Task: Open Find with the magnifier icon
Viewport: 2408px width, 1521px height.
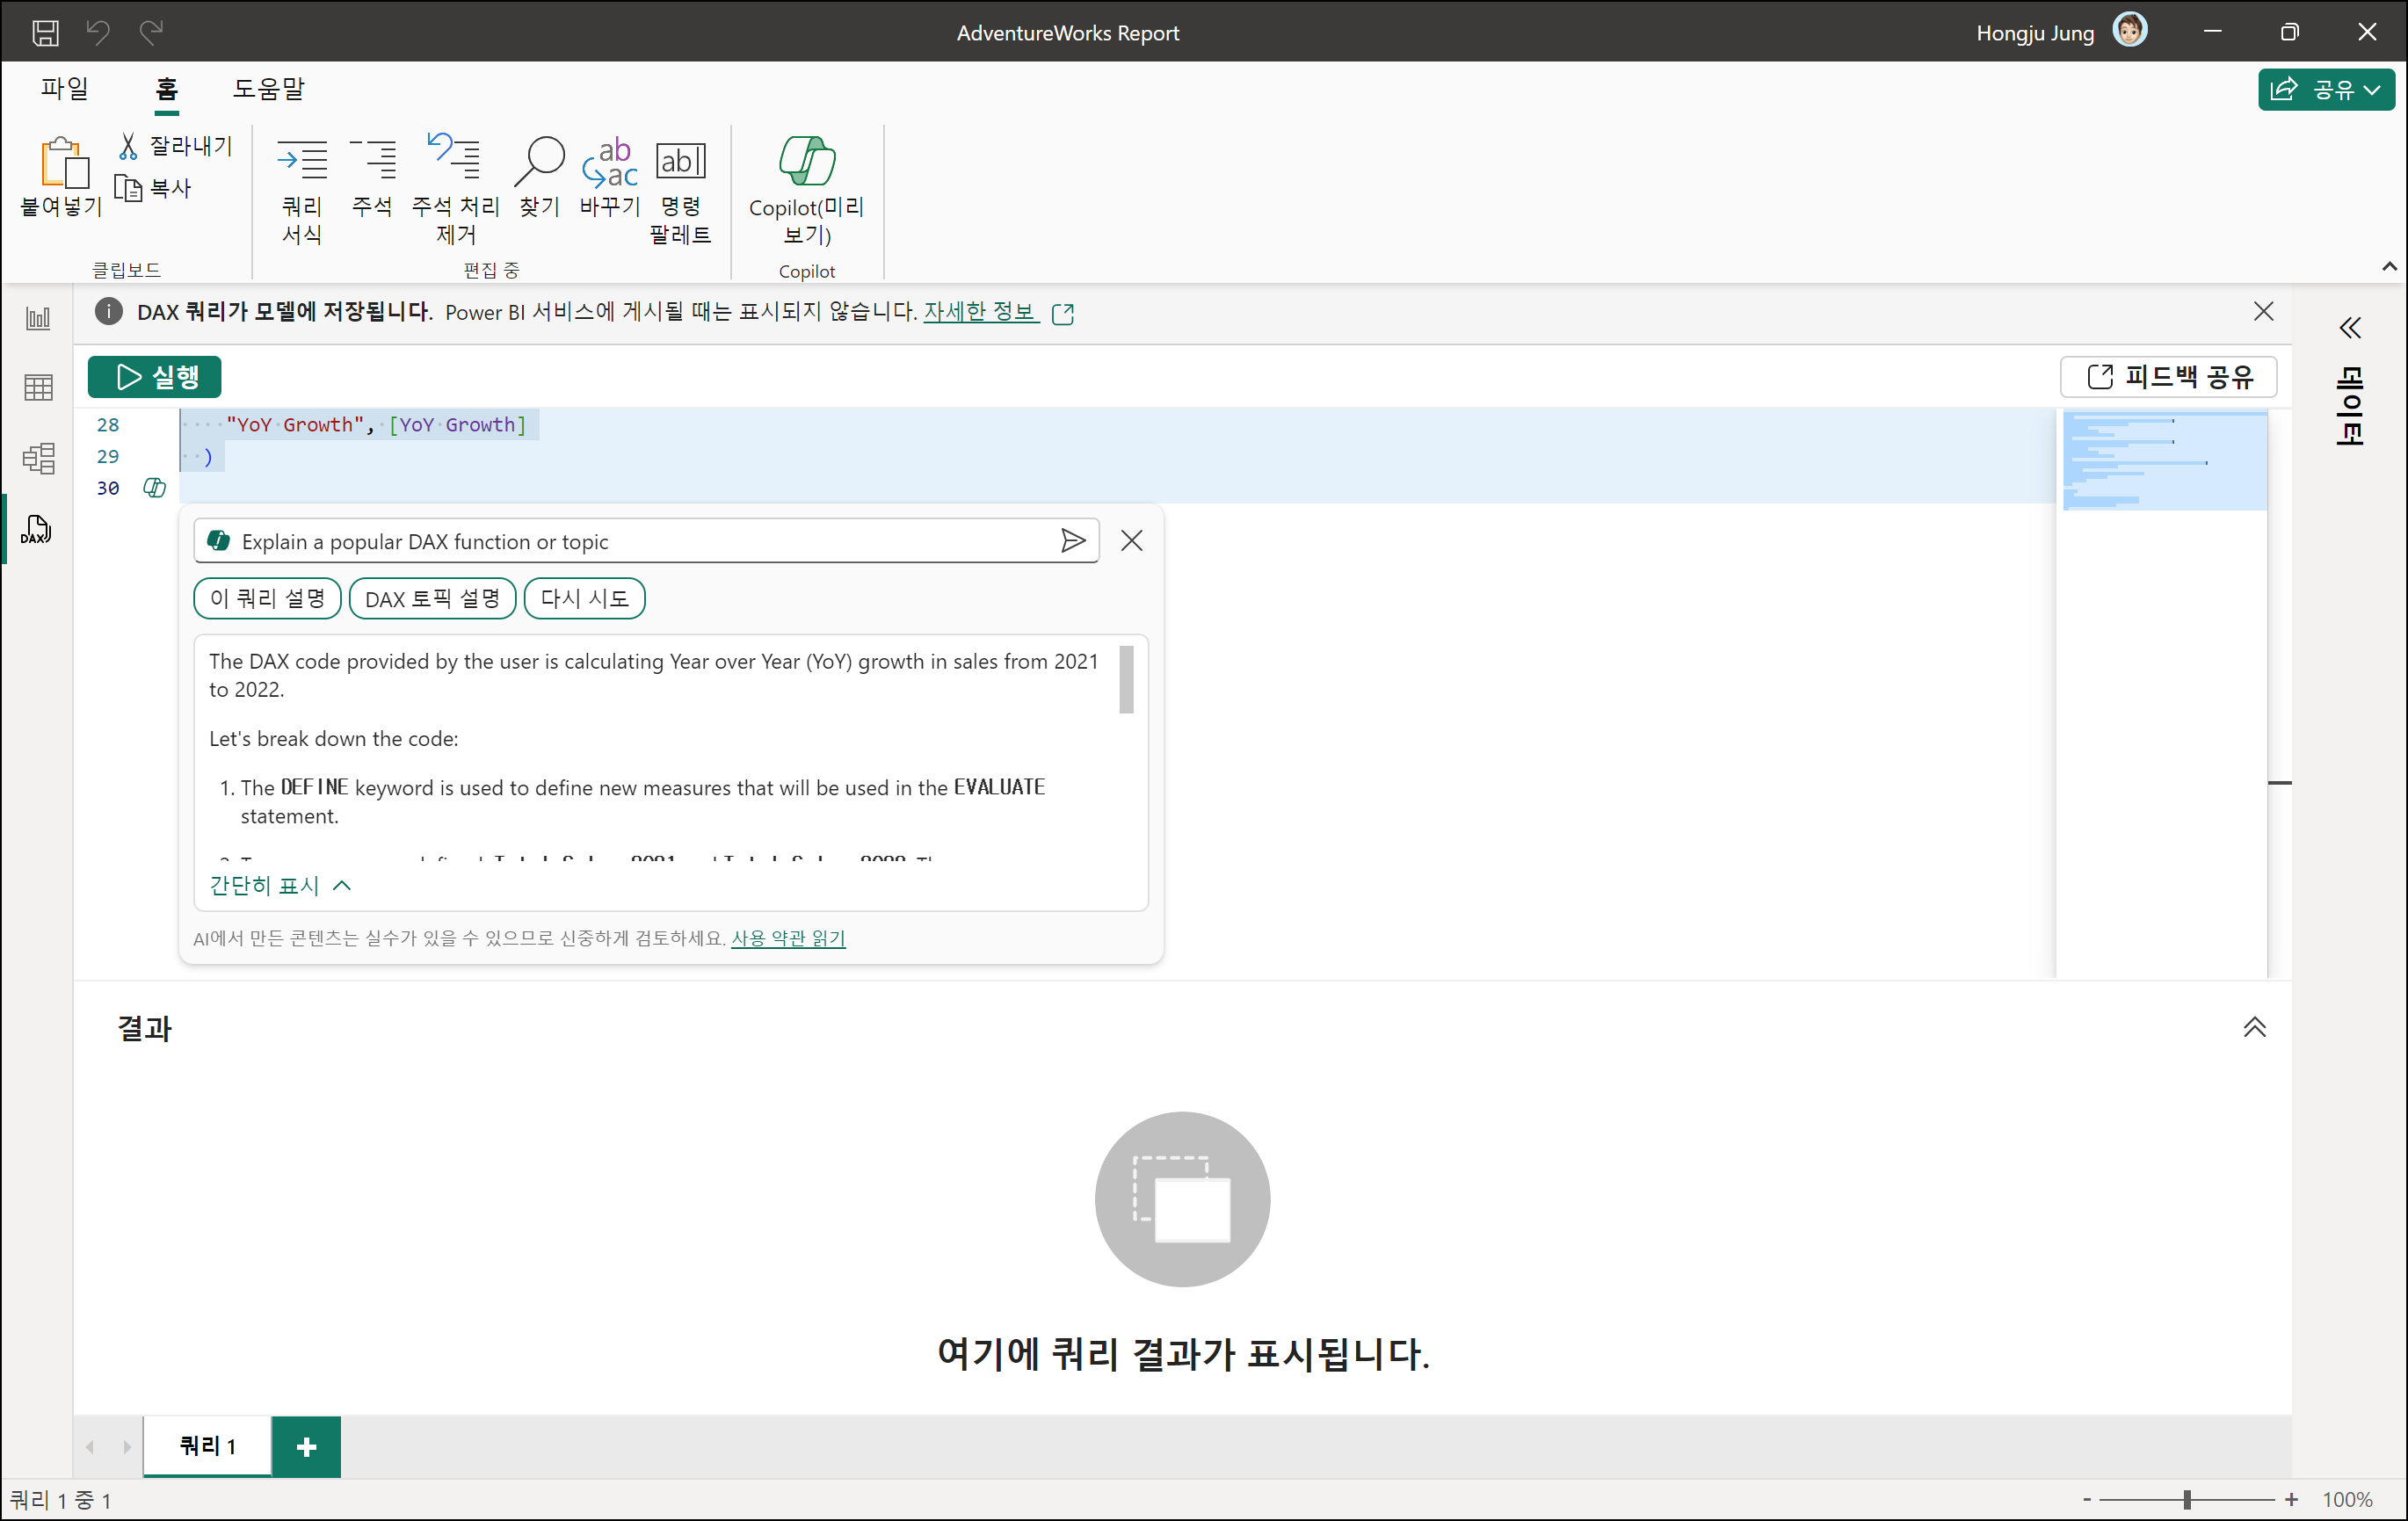Action: point(539,176)
